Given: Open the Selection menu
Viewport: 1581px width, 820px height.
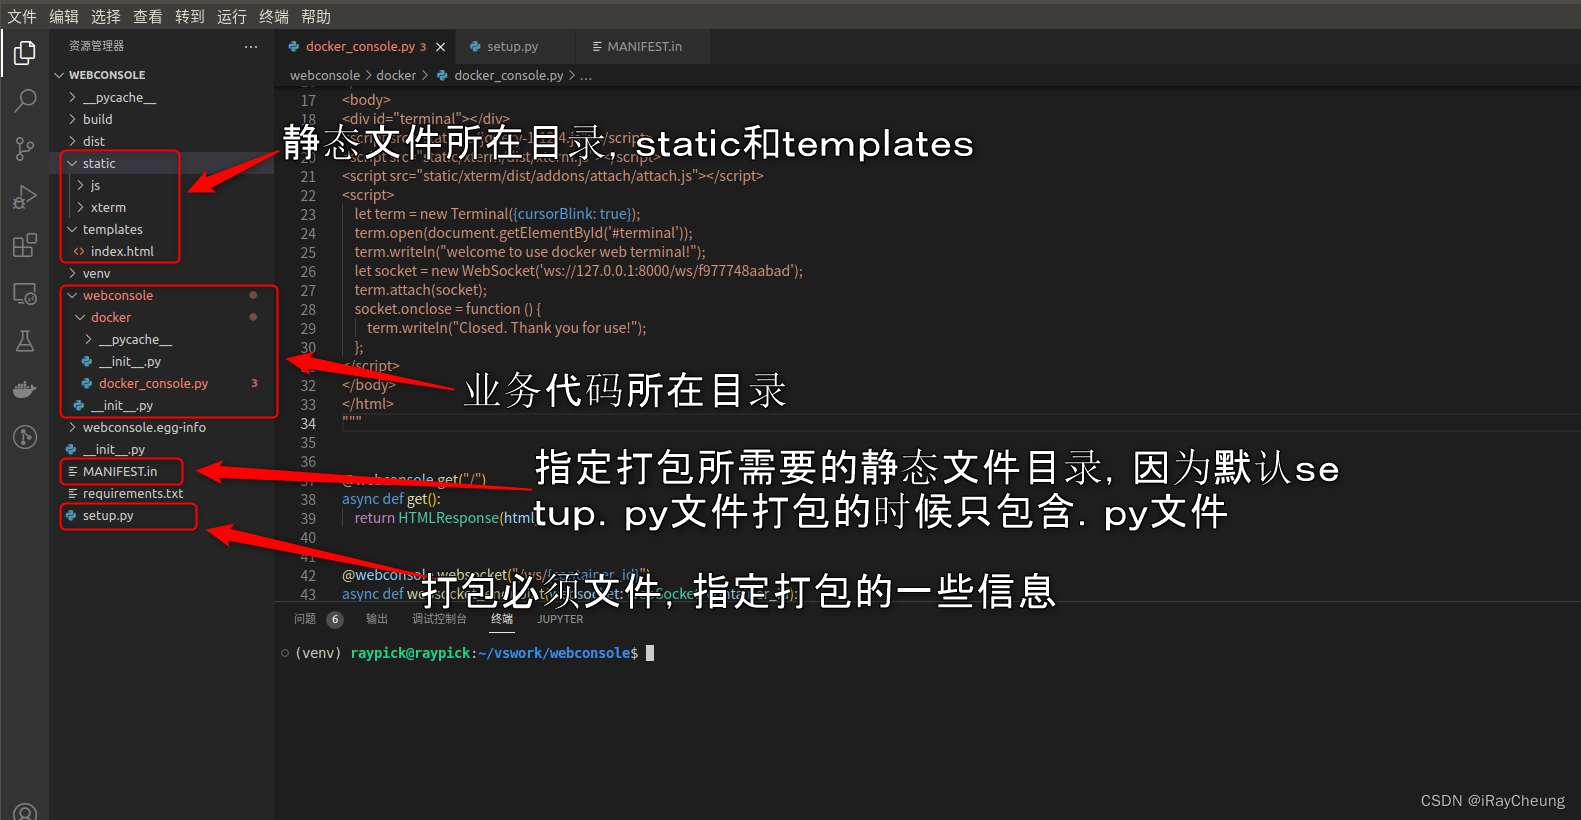Looking at the screenshot, I should (106, 17).
